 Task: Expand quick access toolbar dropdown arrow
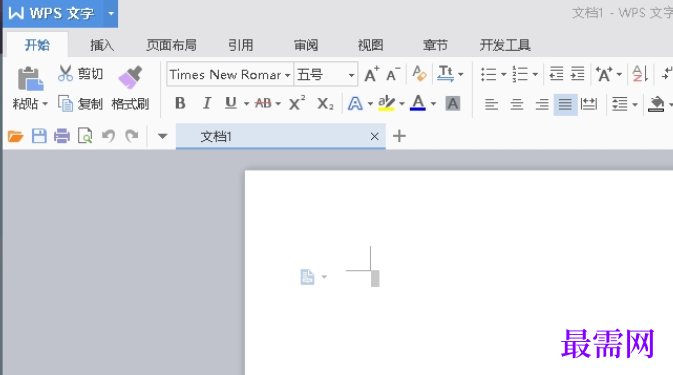coord(162,136)
